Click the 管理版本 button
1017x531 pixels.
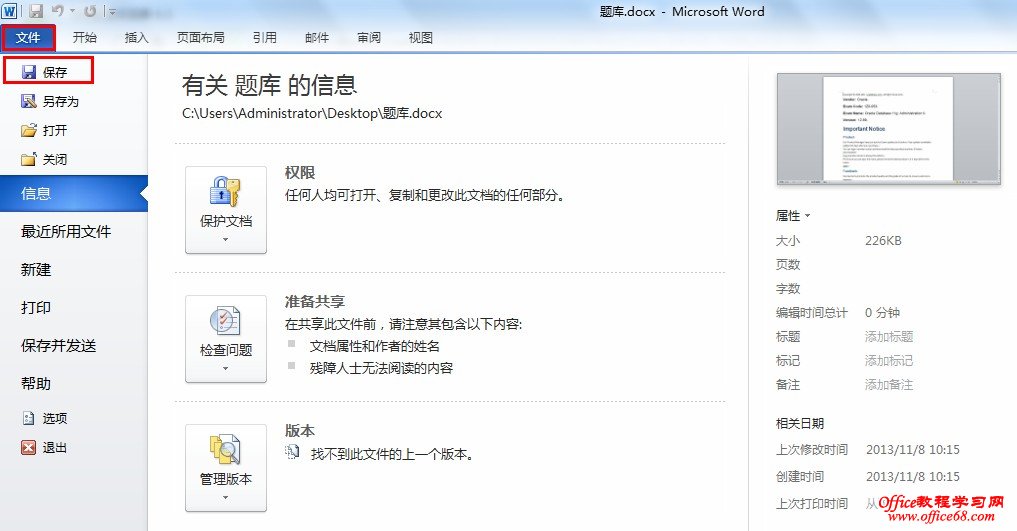pyautogui.click(x=226, y=467)
